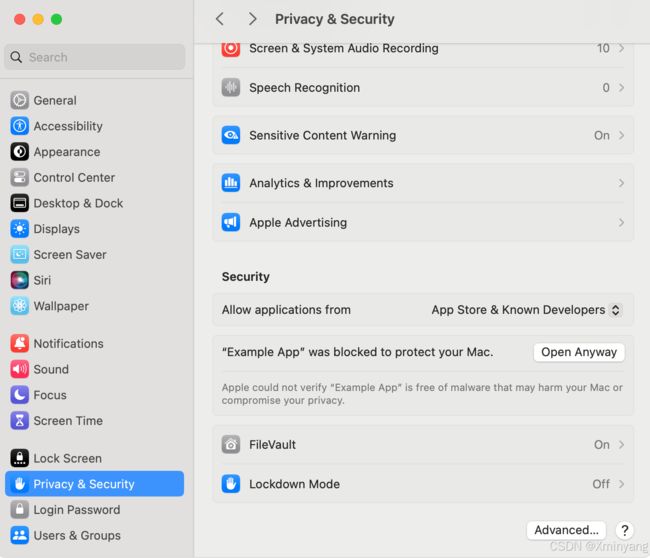Click the Desktop & Dock sidebar icon
This screenshot has height=558, width=650.
[x=19, y=203]
